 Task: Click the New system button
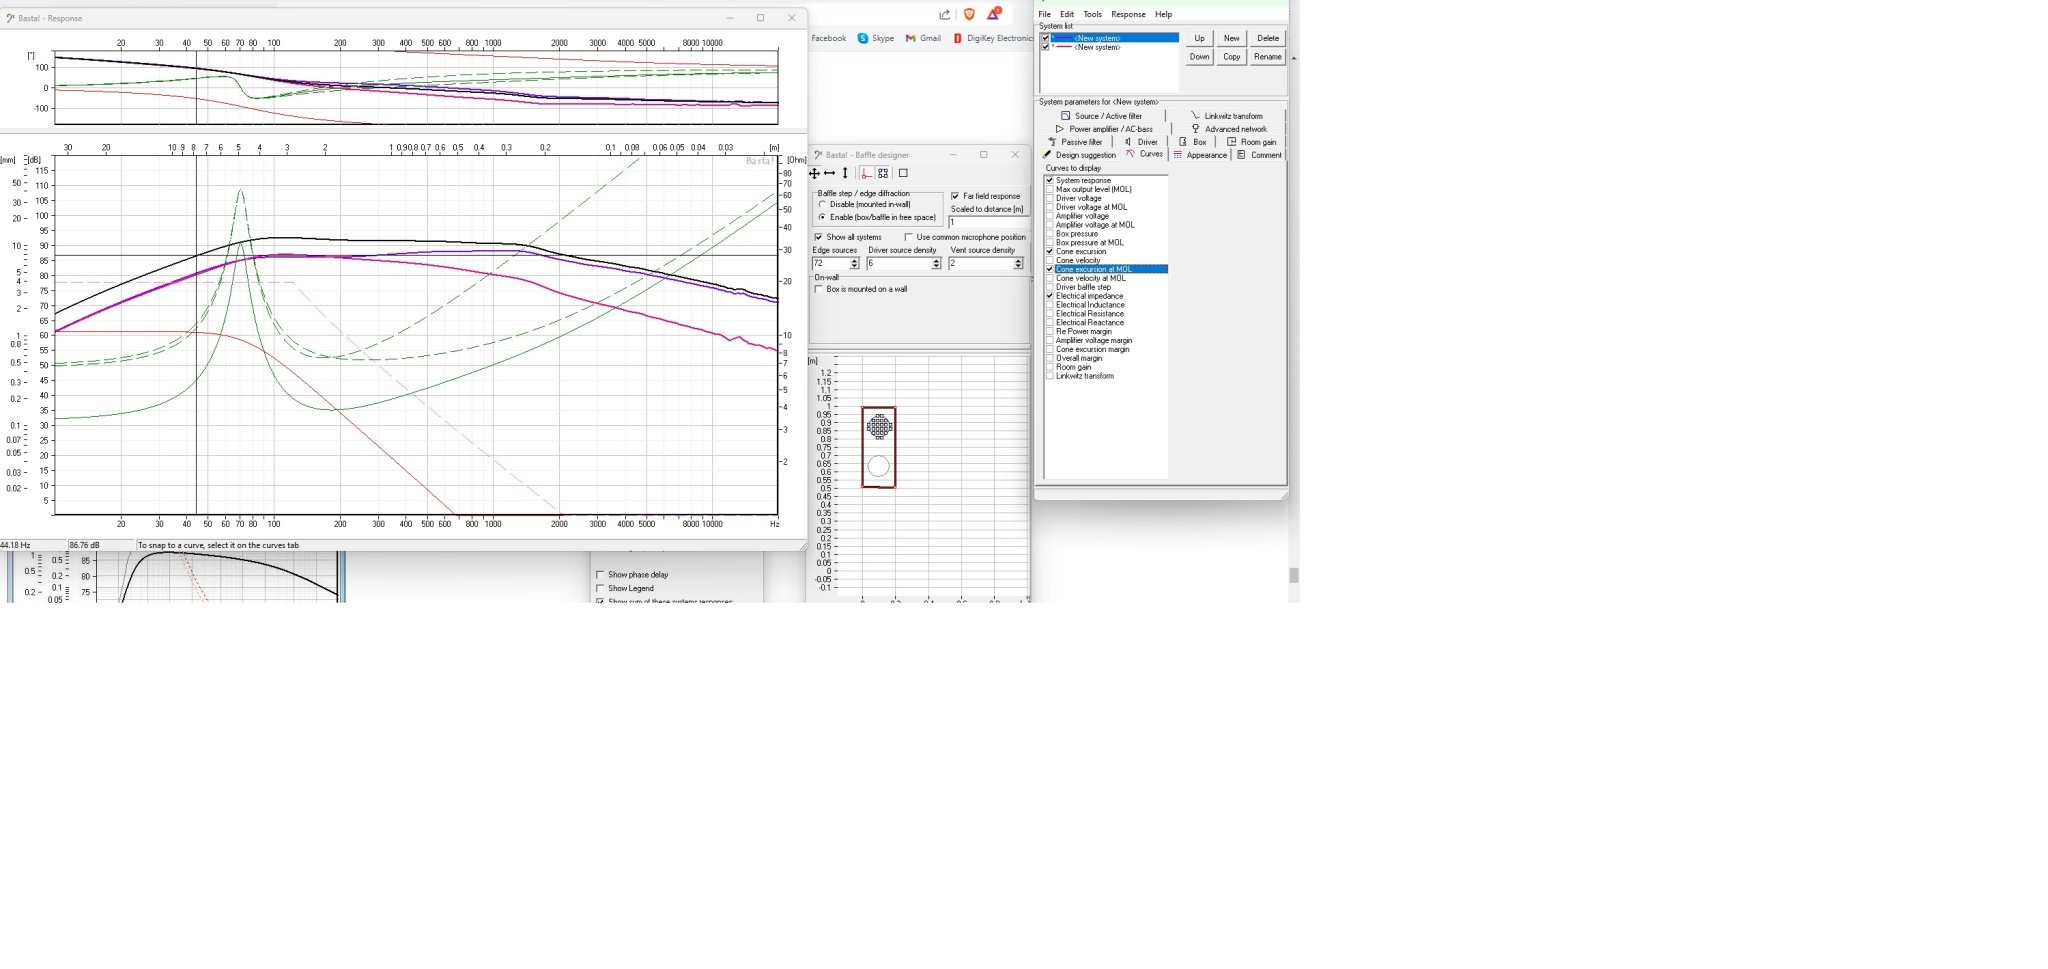coord(1232,38)
